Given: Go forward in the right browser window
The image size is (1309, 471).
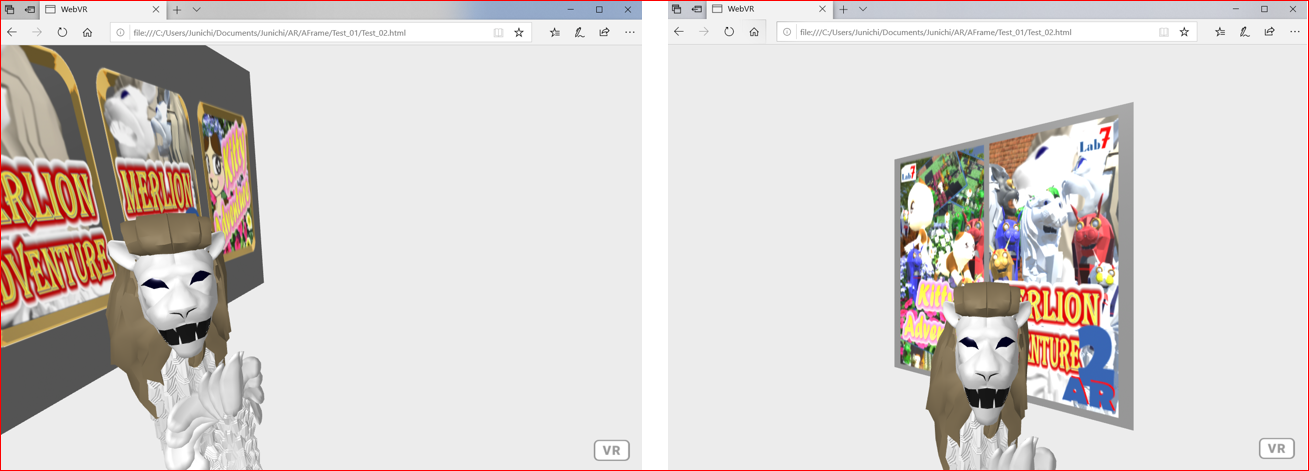Looking at the screenshot, I should [x=704, y=32].
